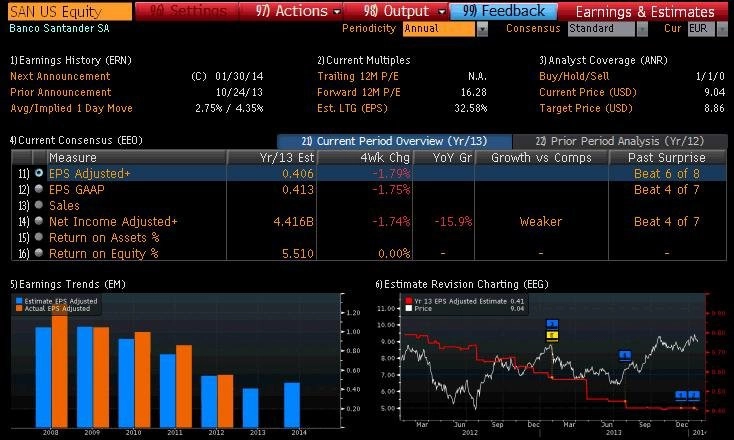Click the Earnings & Estimates title

point(645,11)
